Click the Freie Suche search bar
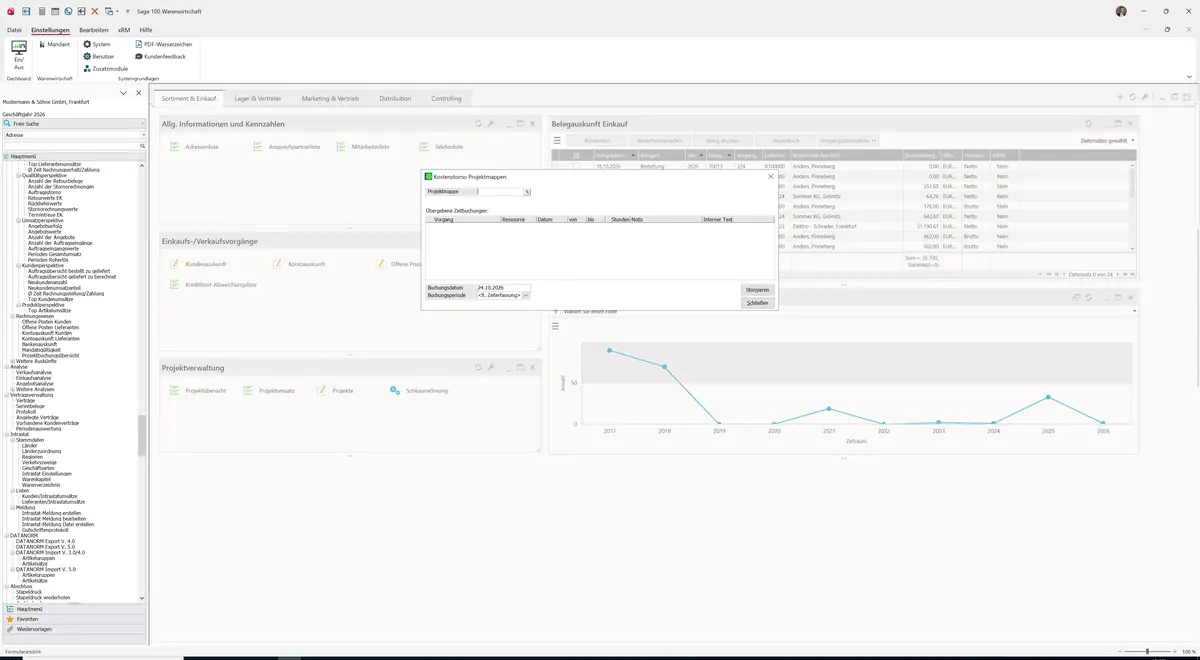The height and width of the screenshot is (660, 1200). click(x=74, y=123)
